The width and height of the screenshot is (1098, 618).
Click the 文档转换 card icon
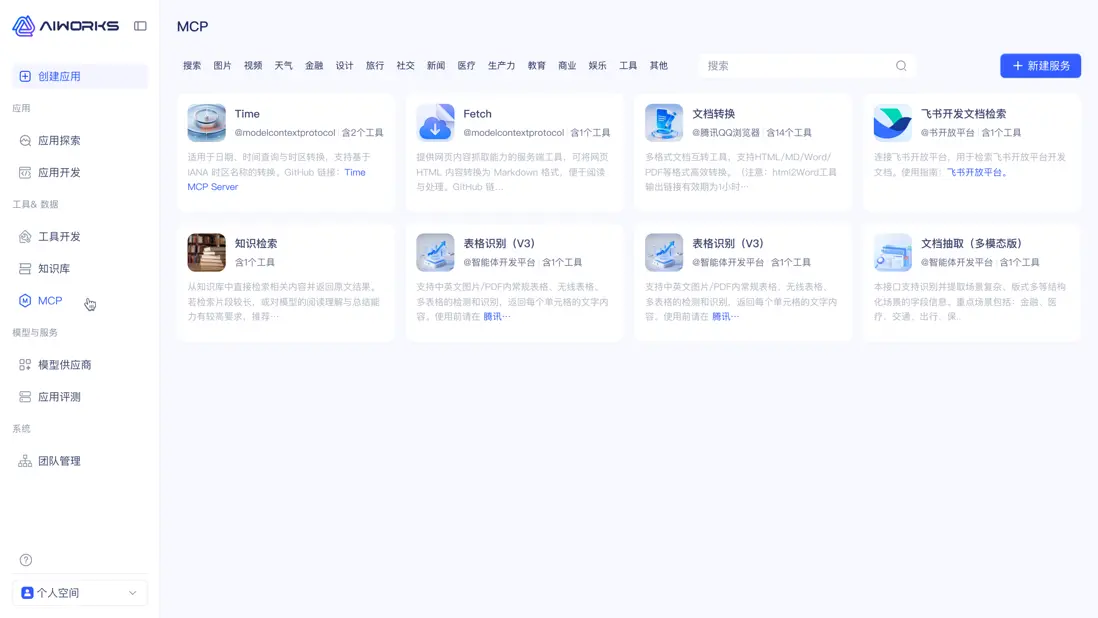[664, 122]
